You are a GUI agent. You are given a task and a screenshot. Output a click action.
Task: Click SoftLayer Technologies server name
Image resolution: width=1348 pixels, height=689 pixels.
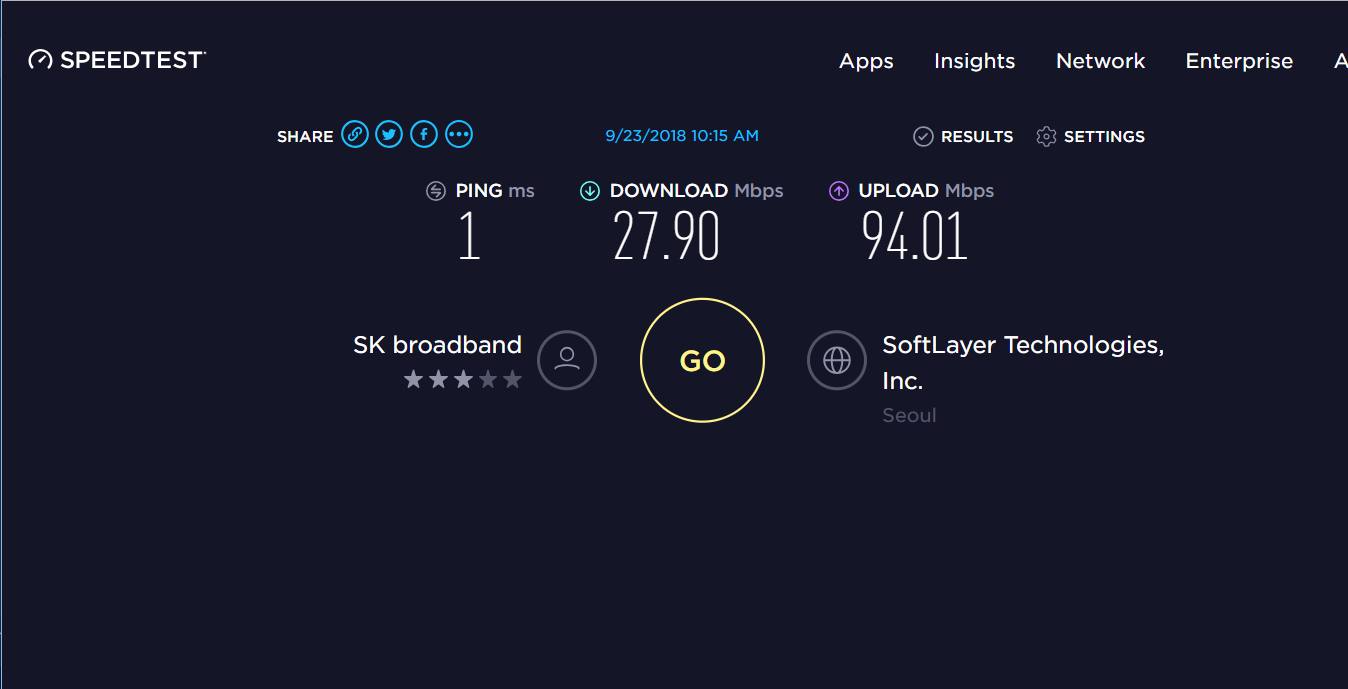(x=1022, y=346)
